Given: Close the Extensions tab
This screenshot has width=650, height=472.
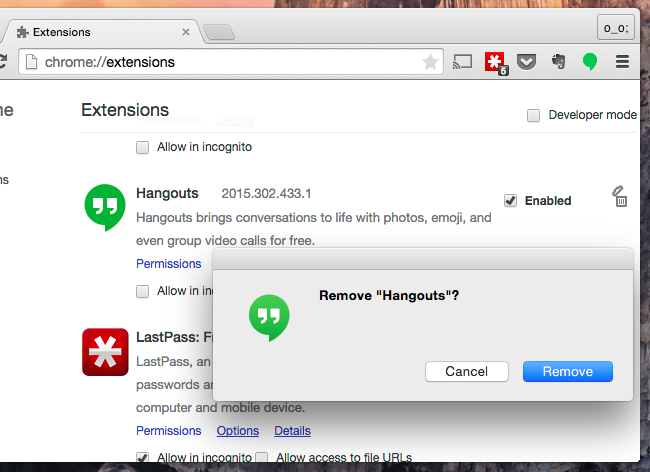Looking at the screenshot, I should (x=186, y=32).
